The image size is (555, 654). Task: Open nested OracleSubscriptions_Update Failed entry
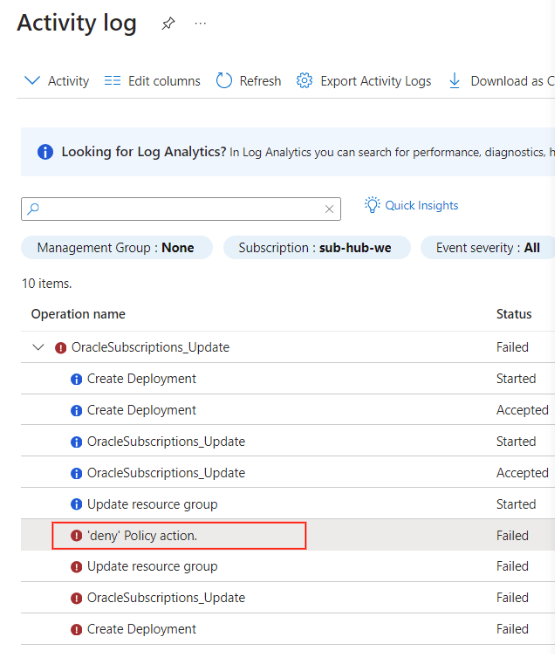click(166, 598)
